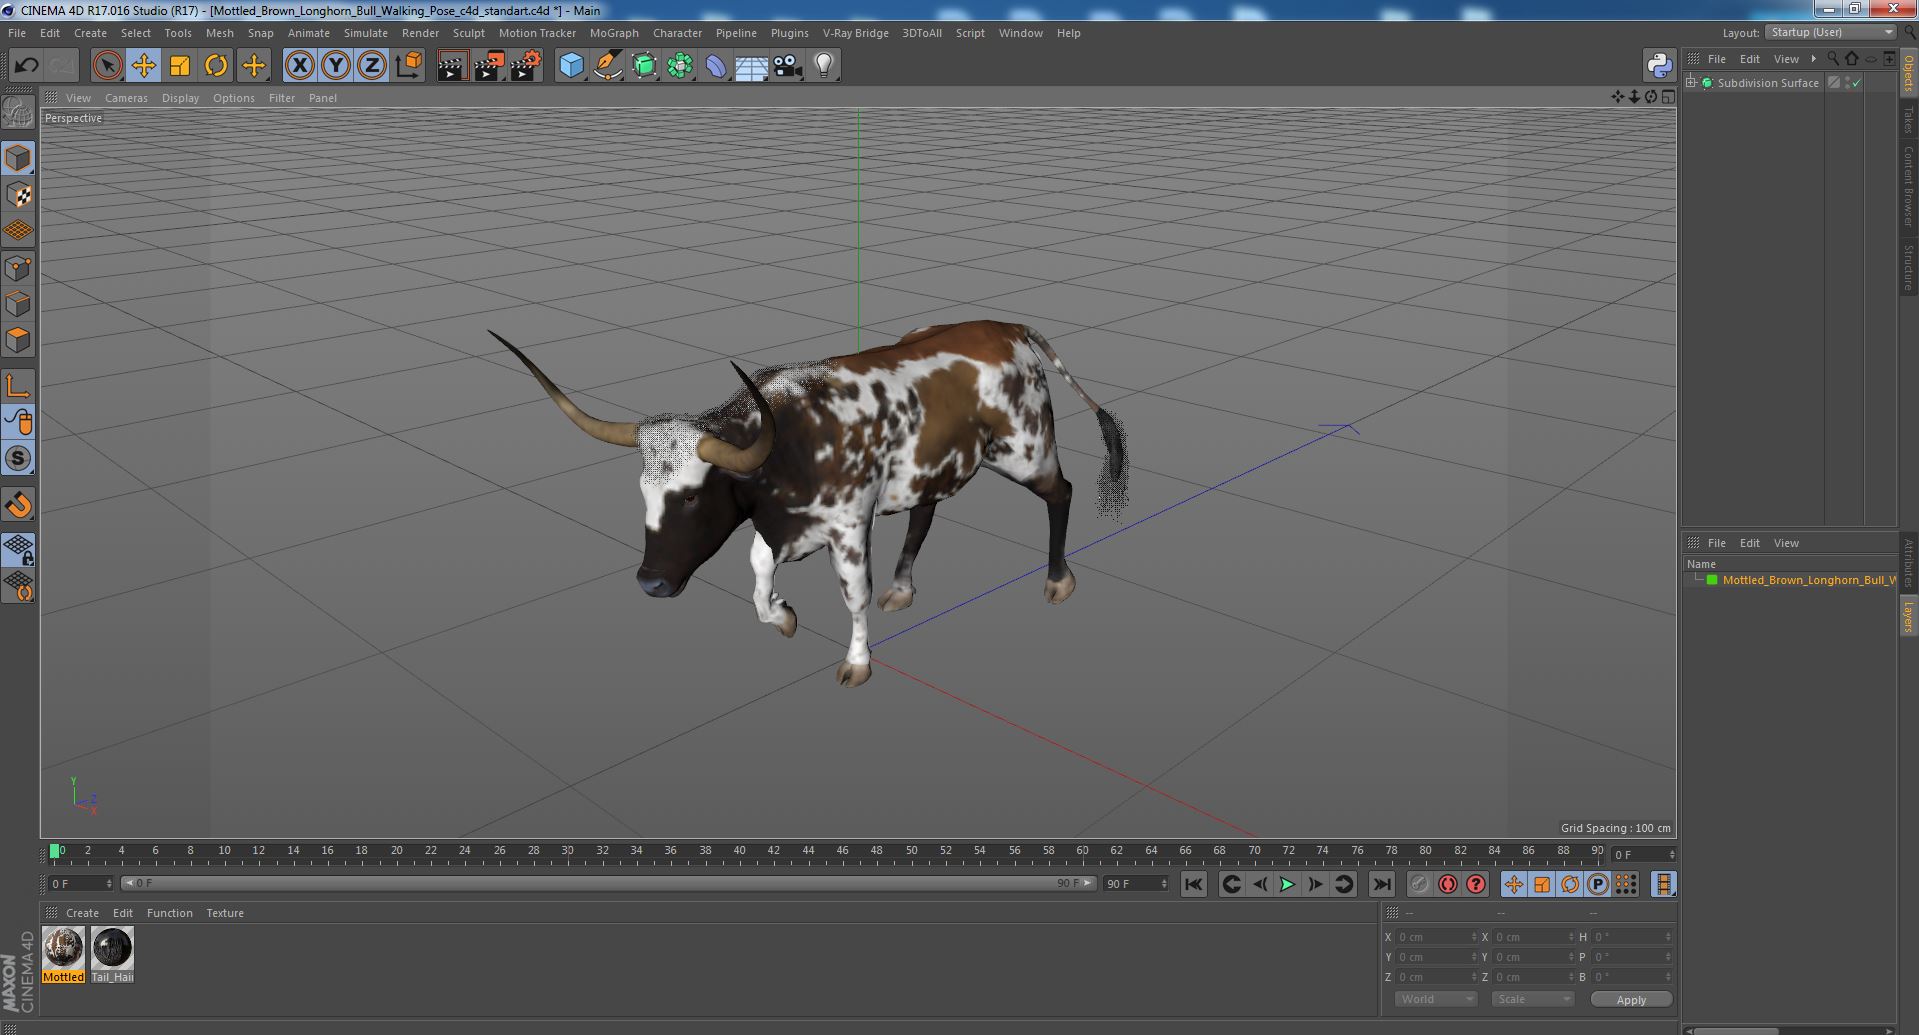The width and height of the screenshot is (1919, 1035).
Task: Toggle Z axis lock
Action: click(372, 66)
